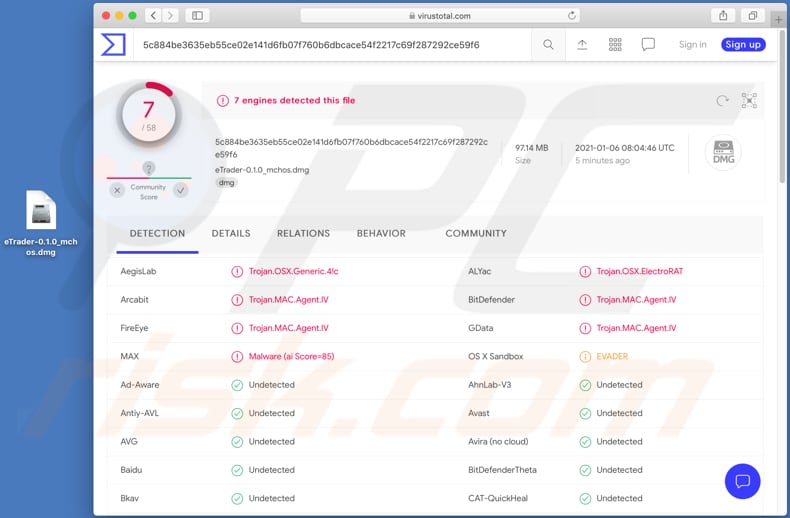The image size is (790, 518).
Task: Vote positive with the community check icon
Action: click(x=180, y=190)
